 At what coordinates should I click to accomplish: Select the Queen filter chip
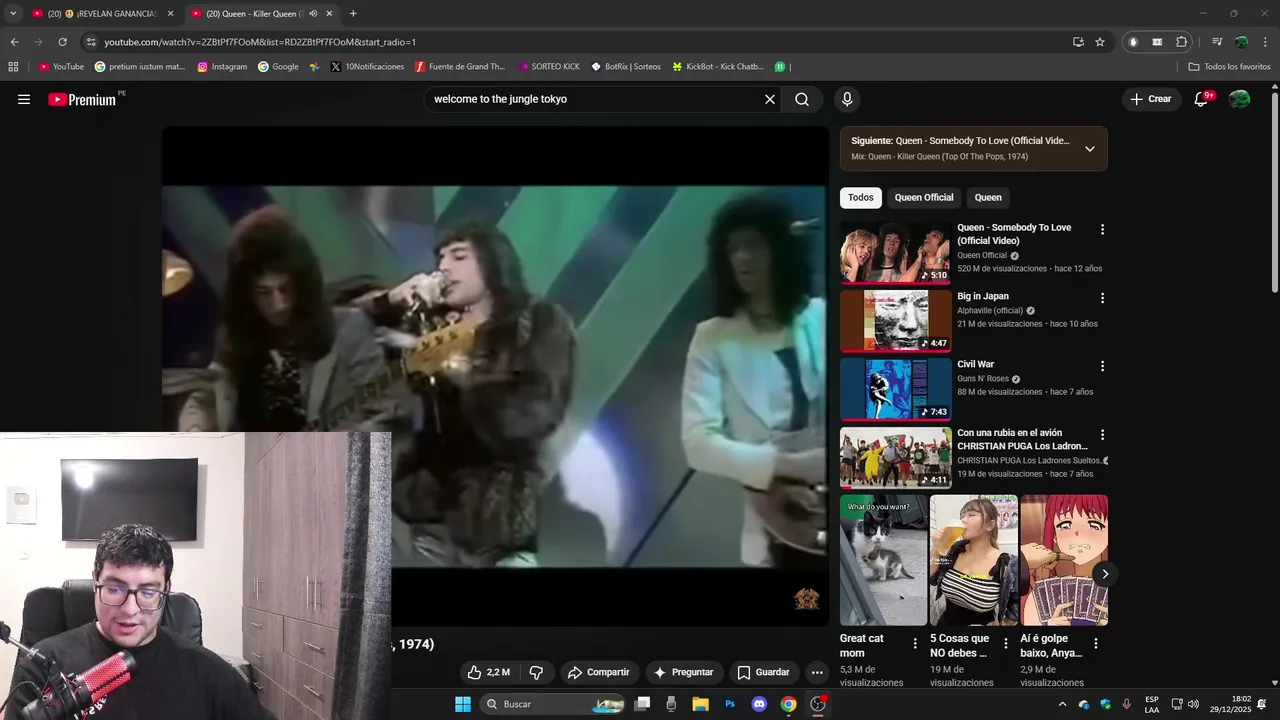click(x=988, y=197)
